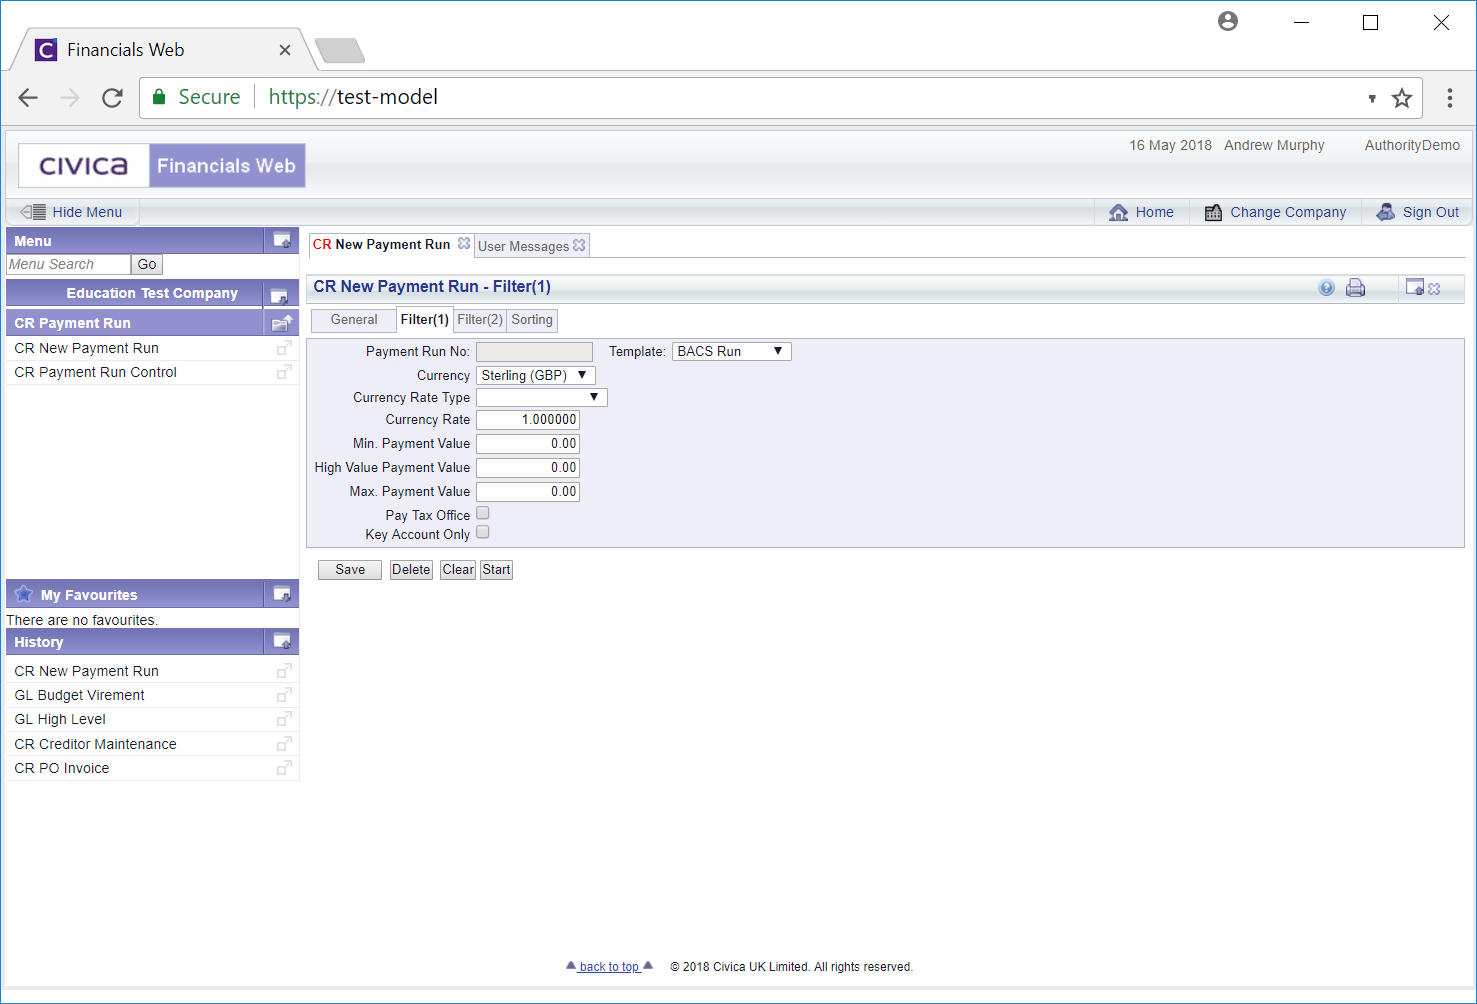1477x1004 pixels.
Task: Click the Hide Menu link
Action: click(87, 212)
